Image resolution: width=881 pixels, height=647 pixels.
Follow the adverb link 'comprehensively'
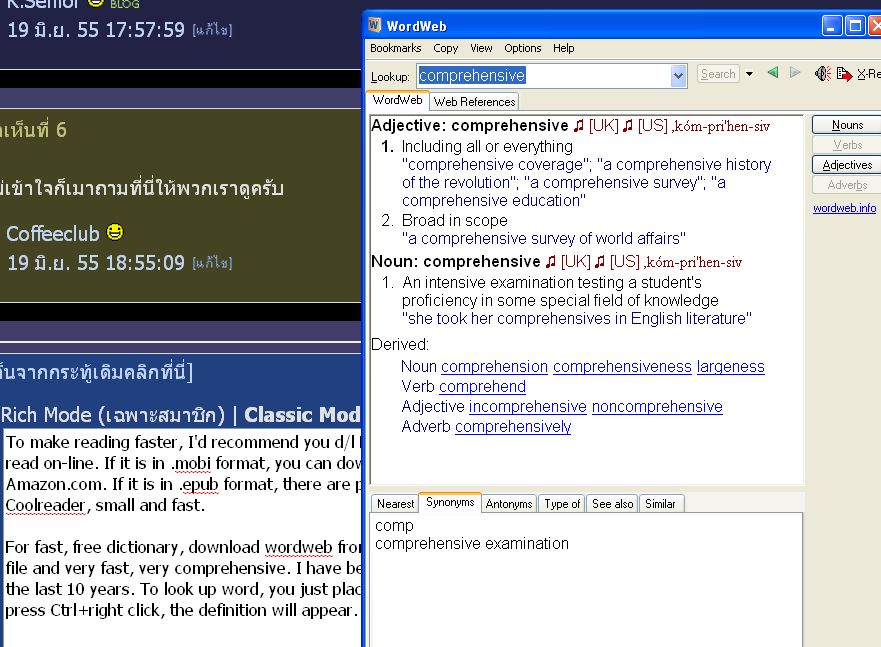tap(513, 426)
